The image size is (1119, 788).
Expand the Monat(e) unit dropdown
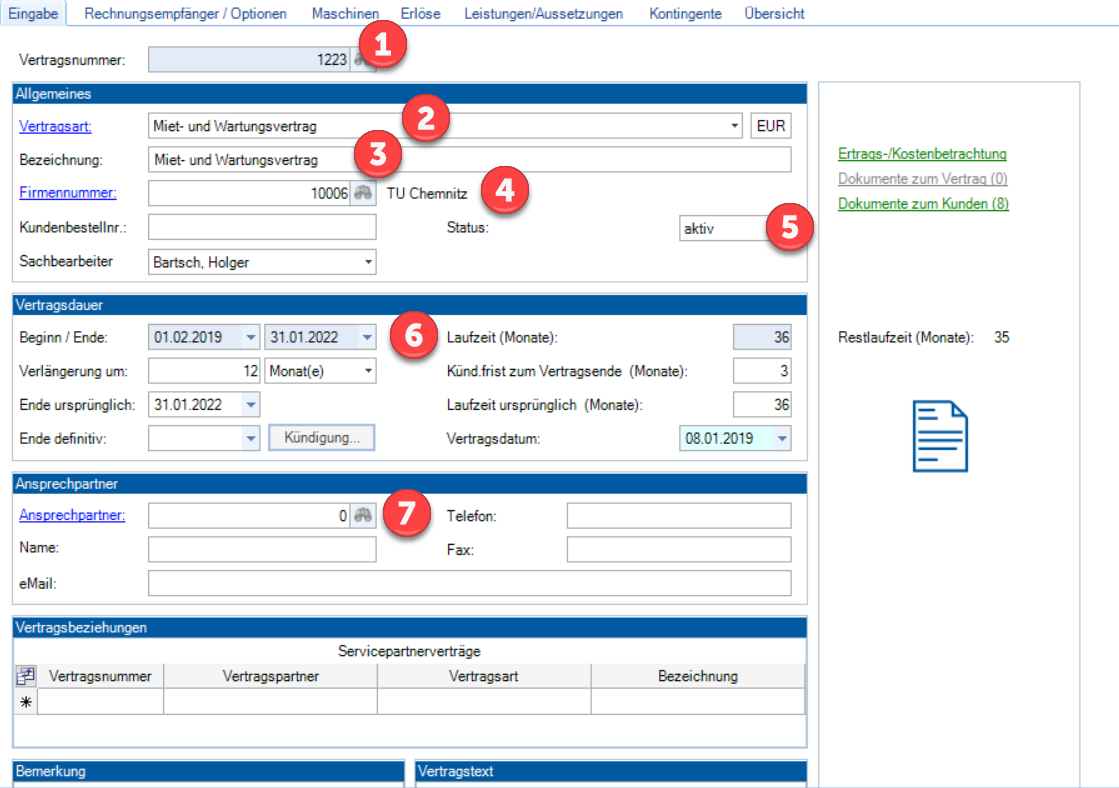coord(368,371)
